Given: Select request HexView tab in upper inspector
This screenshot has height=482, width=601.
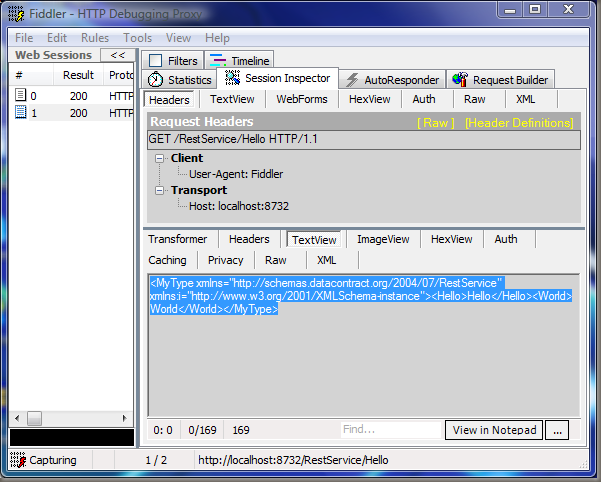Looking at the screenshot, I should 369,99.
